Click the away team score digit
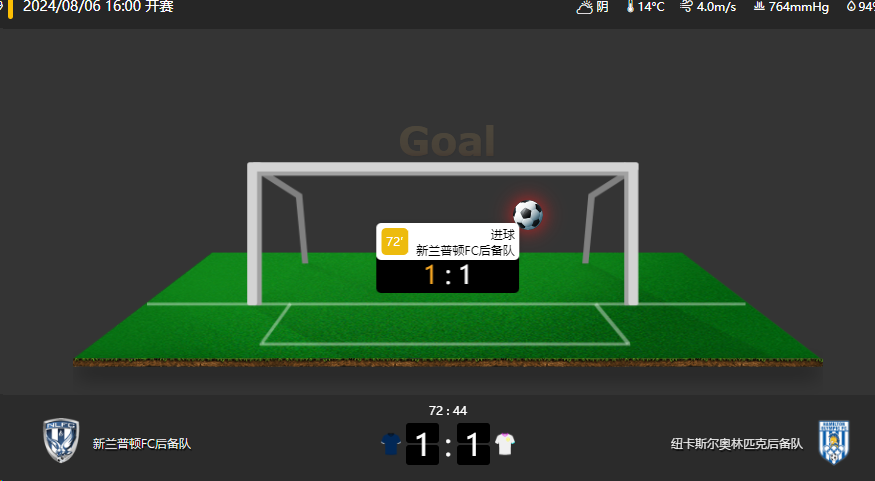Viewport: 875px width, 481px height. pyautogui.click(x=473, y=444)
